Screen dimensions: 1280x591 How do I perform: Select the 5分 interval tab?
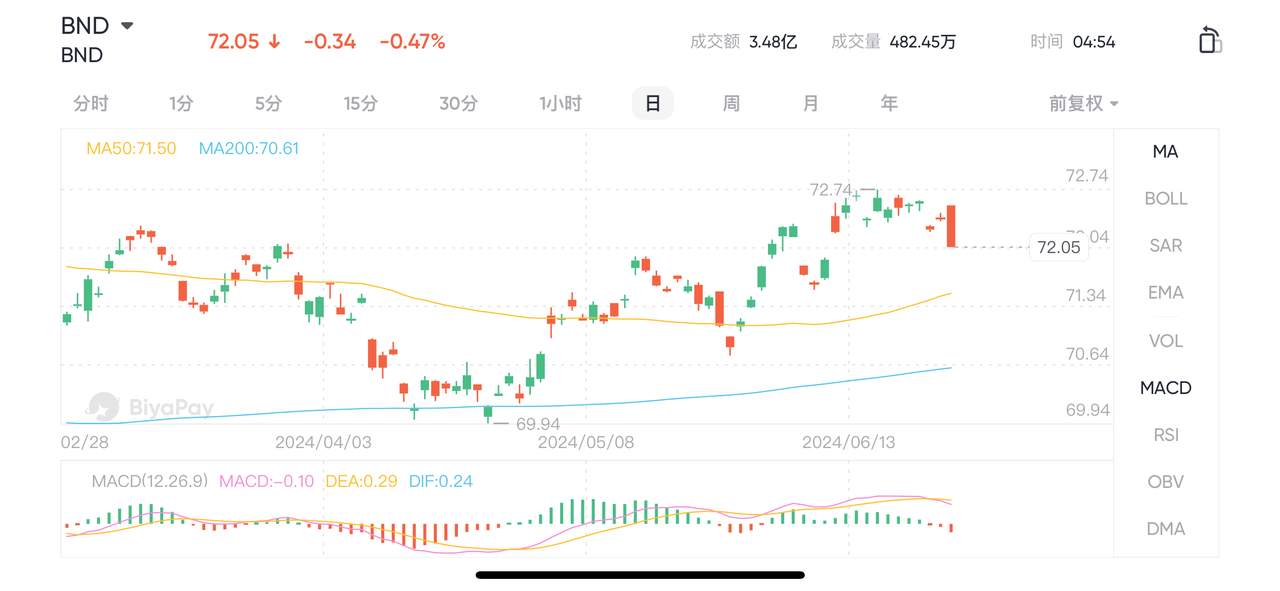268,103
